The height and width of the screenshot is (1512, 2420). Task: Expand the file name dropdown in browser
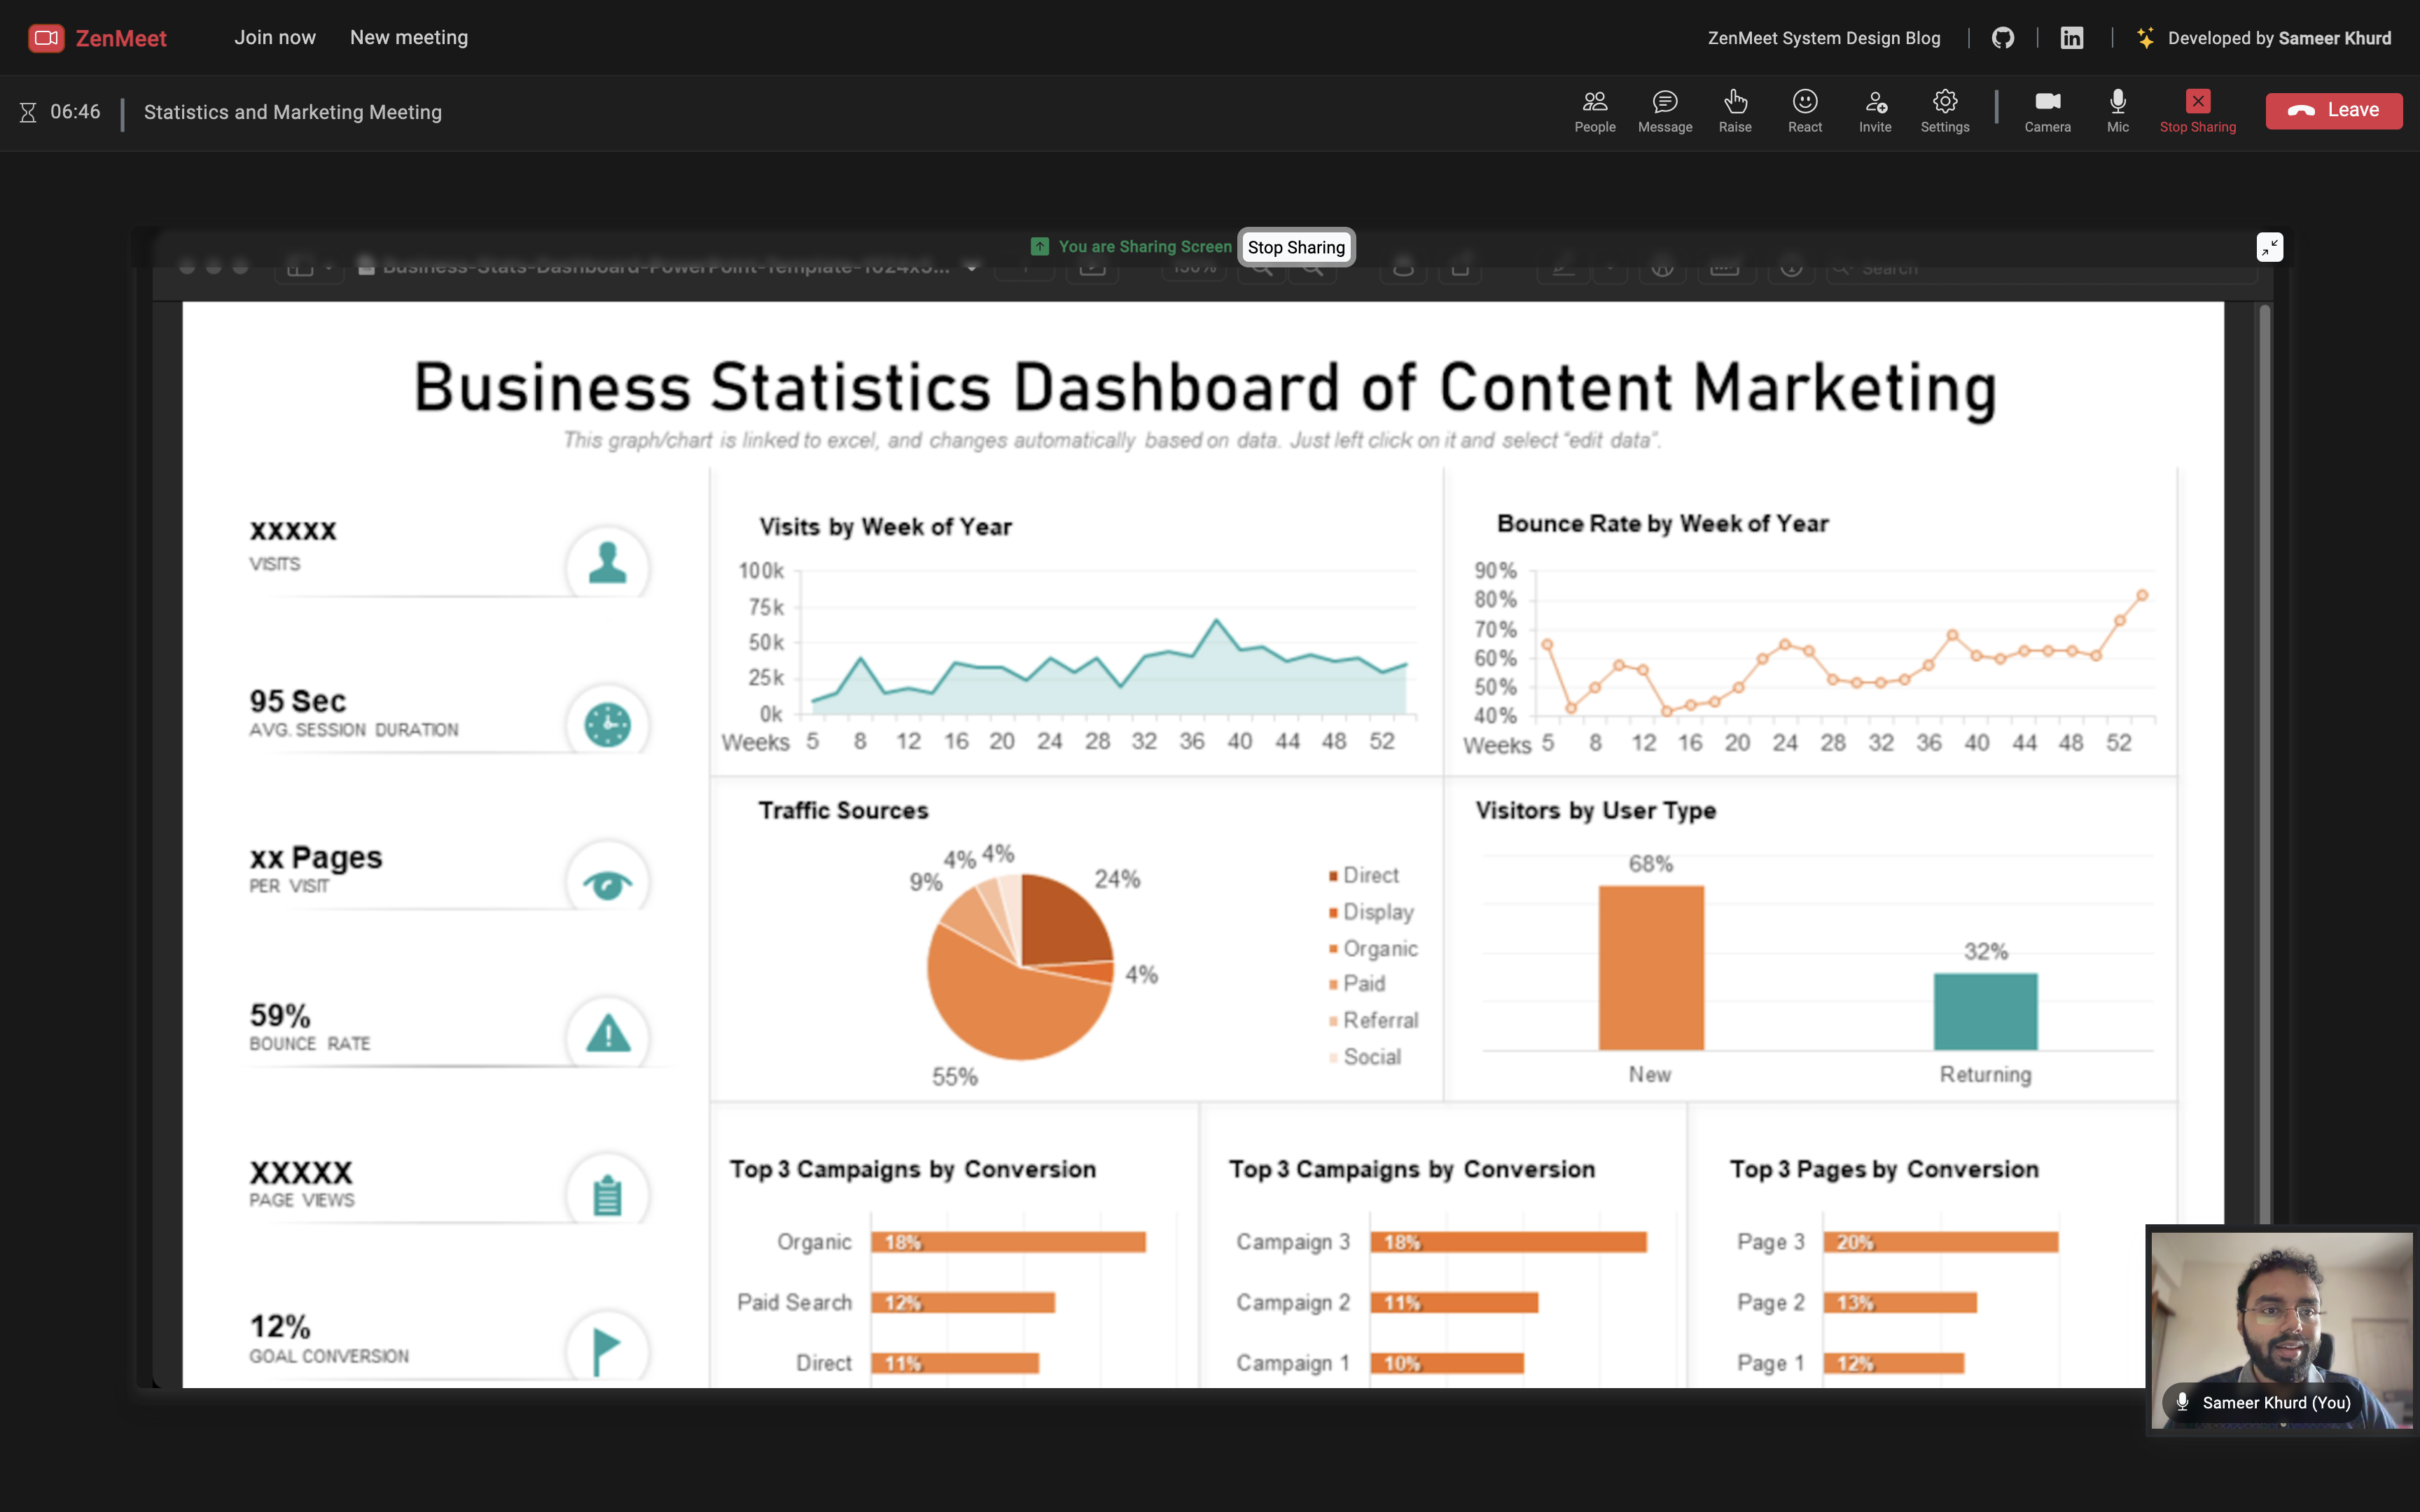(972, 267)
